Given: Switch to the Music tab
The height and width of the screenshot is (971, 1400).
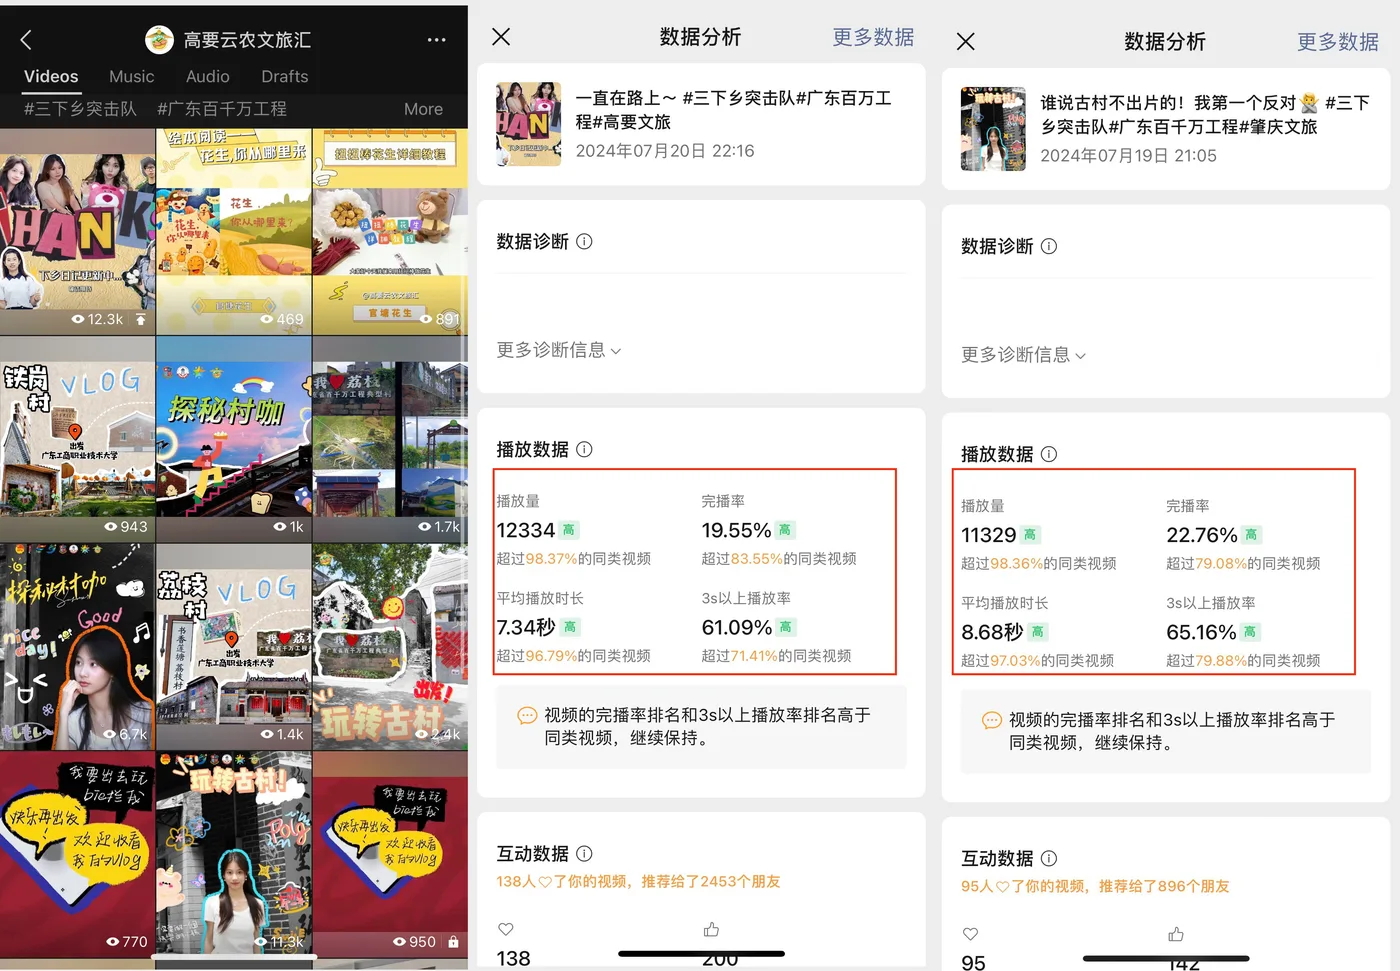Looking at the screenshot, I should [132, 76].
